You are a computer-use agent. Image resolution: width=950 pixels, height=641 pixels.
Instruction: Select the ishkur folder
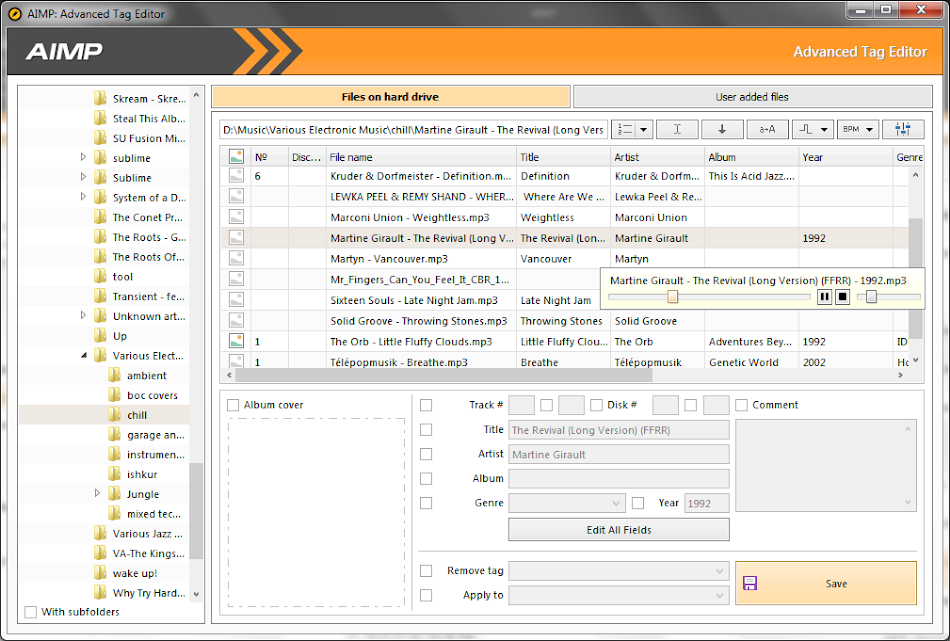[x=142, y=474]
